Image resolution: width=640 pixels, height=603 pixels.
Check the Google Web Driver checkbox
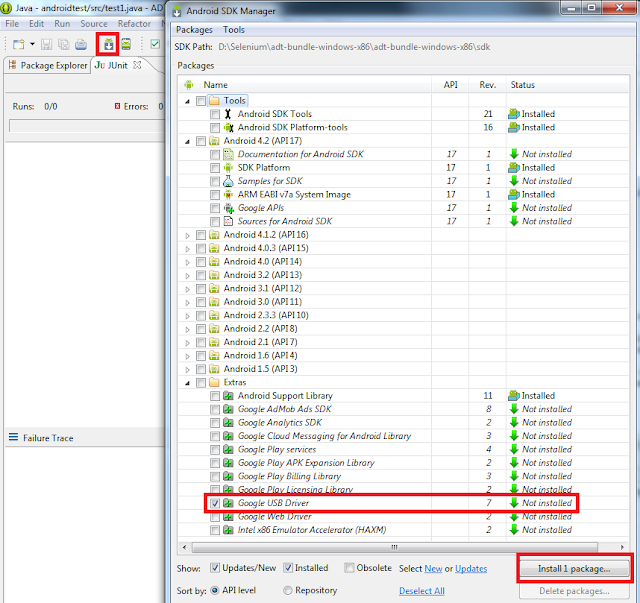click(x=215, y=517)
